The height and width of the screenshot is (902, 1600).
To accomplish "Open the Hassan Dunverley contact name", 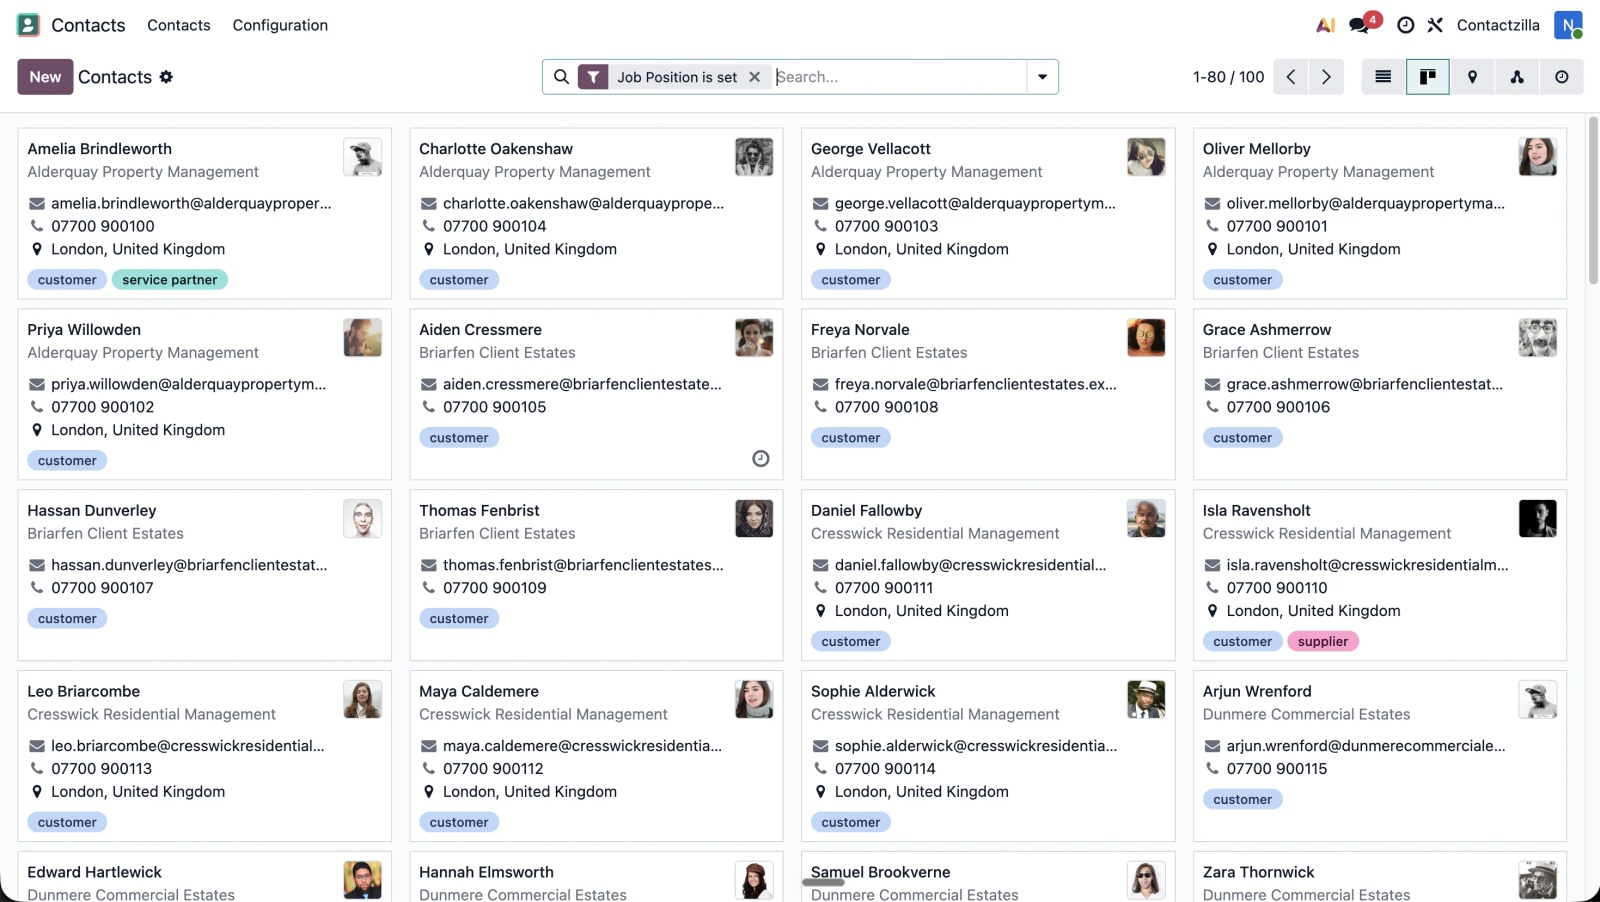I will [92, 511].
